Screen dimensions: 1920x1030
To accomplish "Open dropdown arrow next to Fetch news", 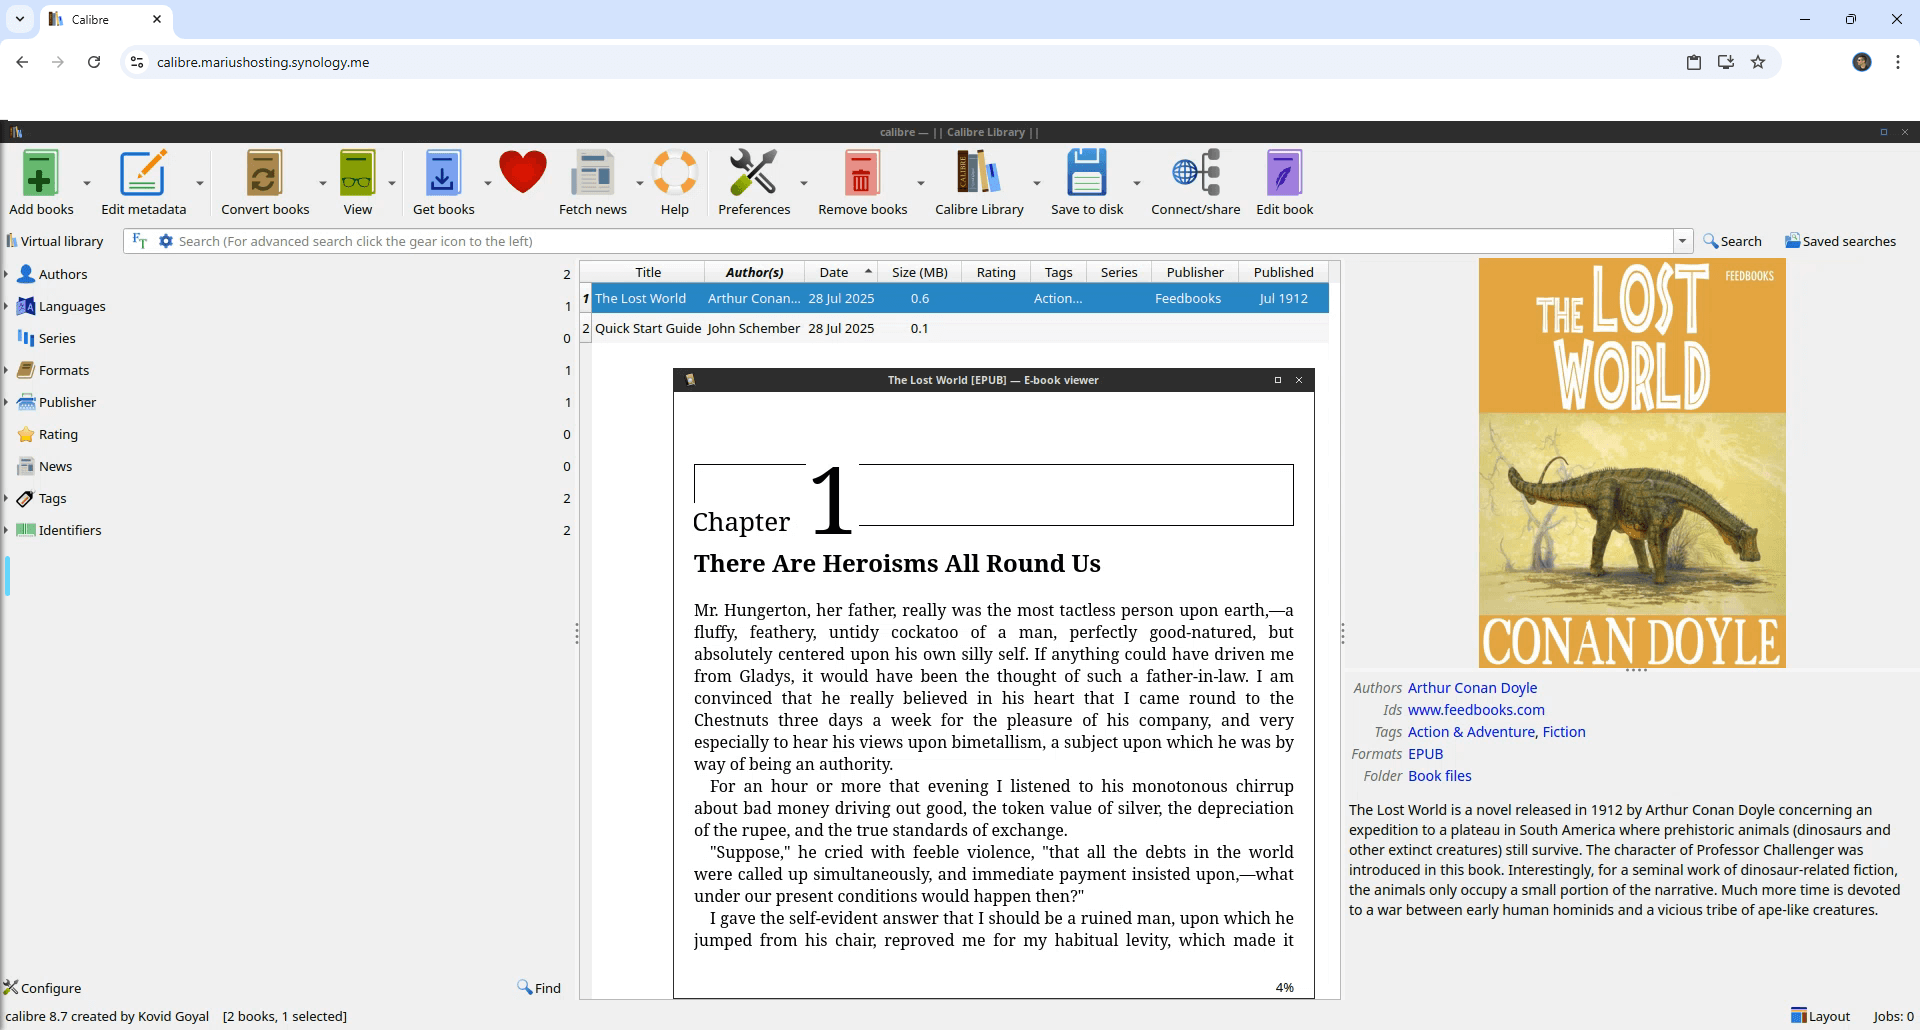I will (x=639, y=183).
